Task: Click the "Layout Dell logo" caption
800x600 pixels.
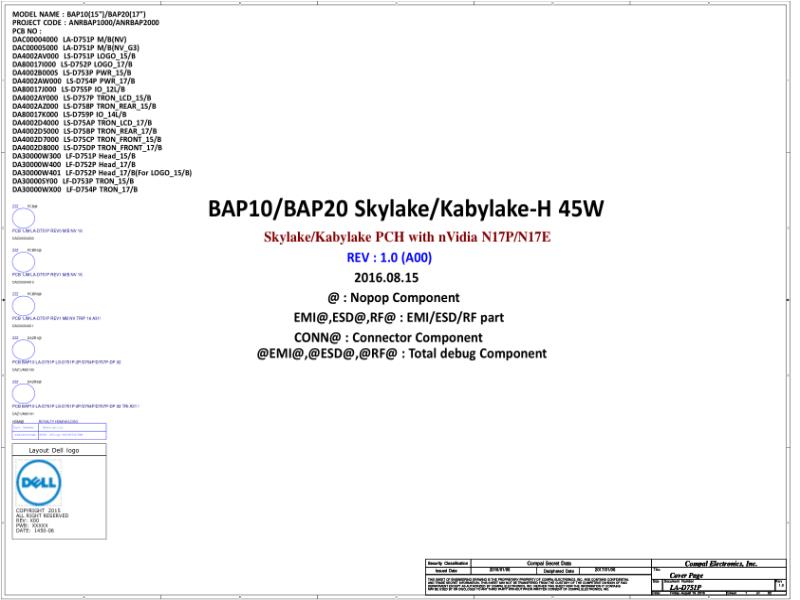Action: pyautogui.click(x=54, y=451)
